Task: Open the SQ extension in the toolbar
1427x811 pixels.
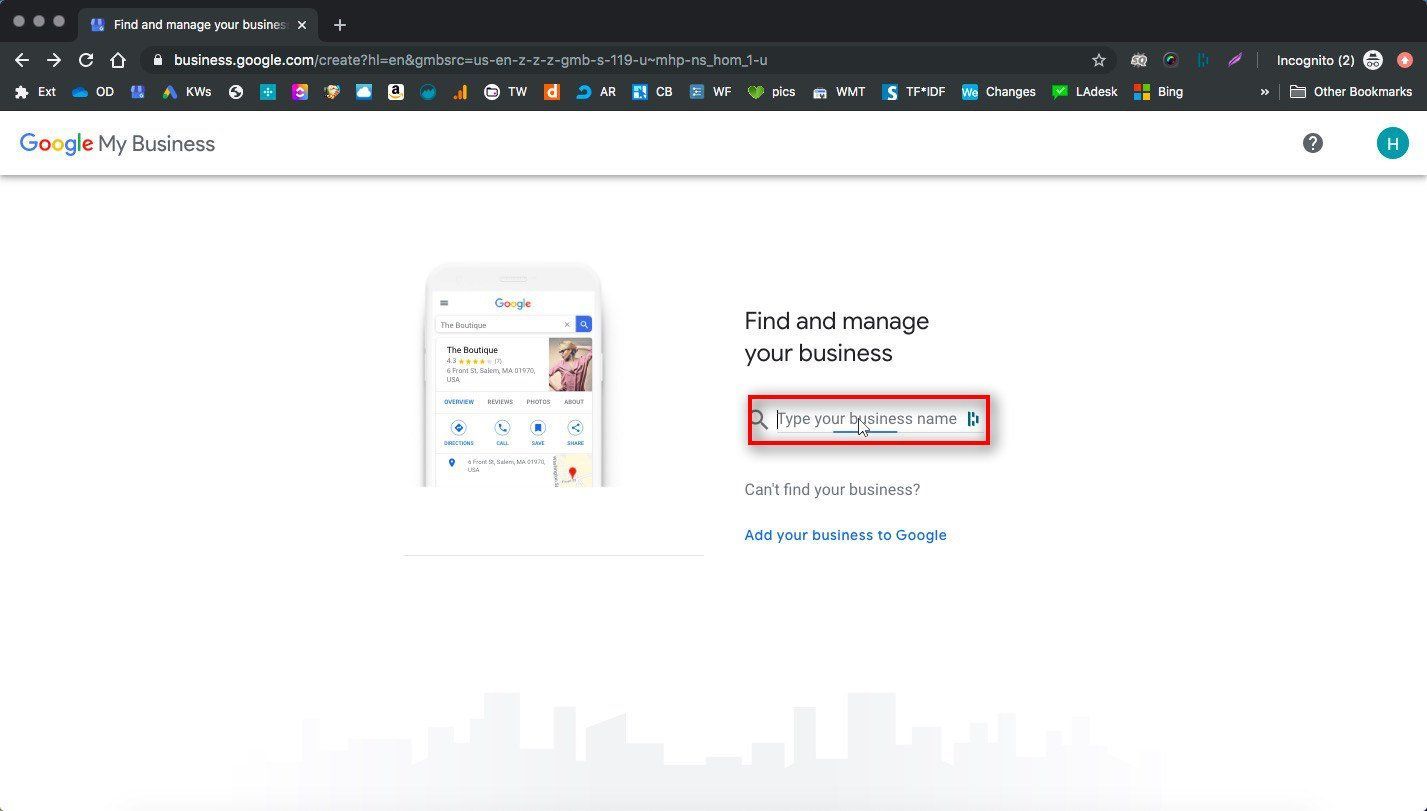Action: 1139,60
